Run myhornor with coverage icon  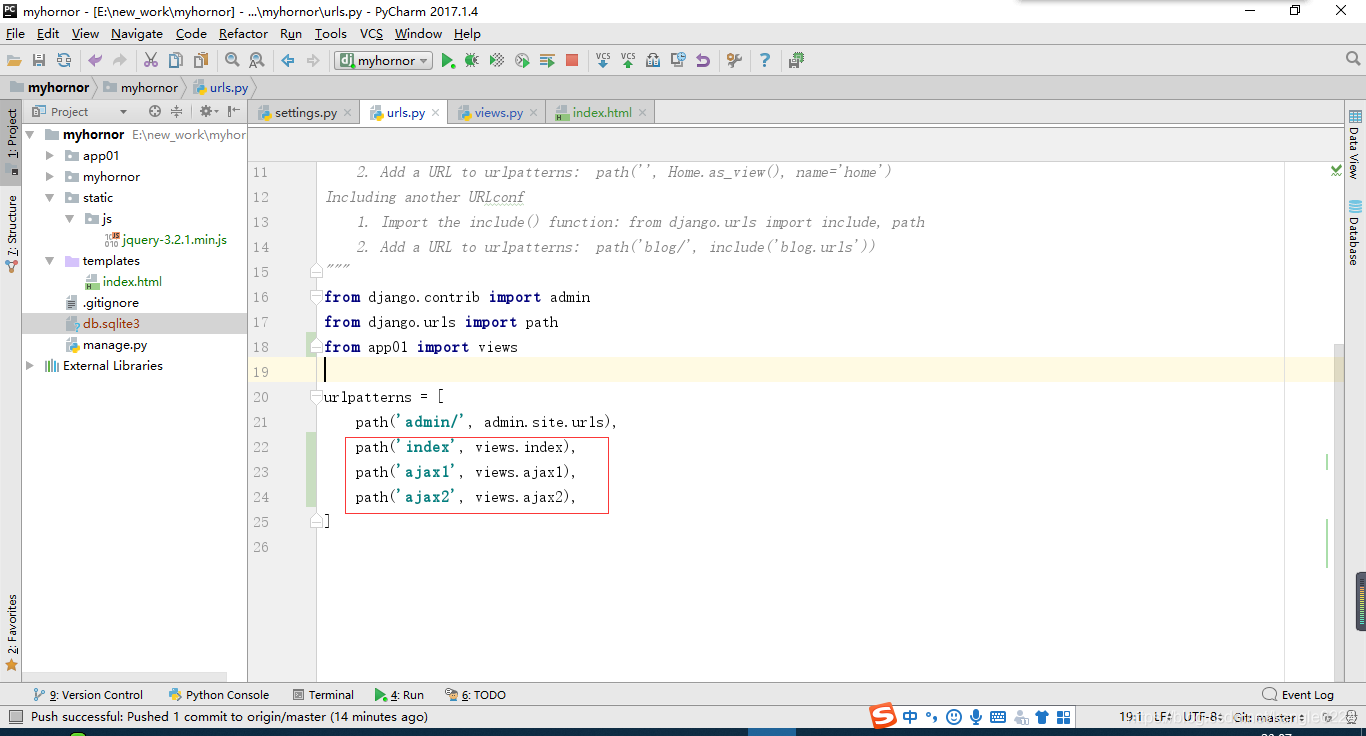tap(497, 61)
